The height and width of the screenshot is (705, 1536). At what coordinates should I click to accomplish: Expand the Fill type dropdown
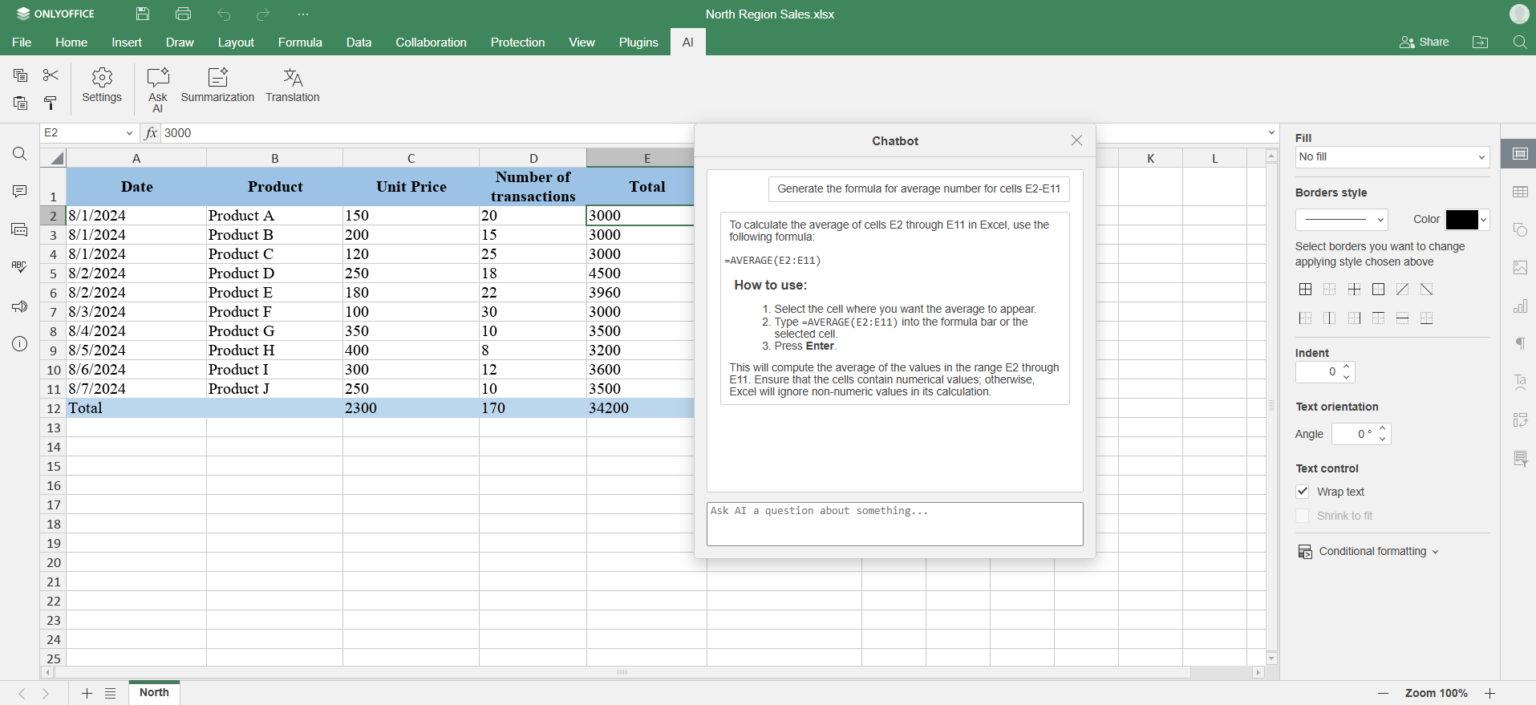[x=1392, y=157]
